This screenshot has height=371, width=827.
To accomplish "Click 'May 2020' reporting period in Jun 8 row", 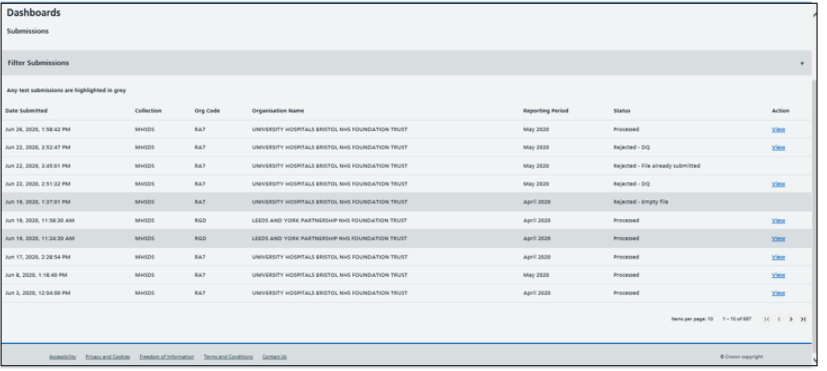I will click(x=536, y=274).
